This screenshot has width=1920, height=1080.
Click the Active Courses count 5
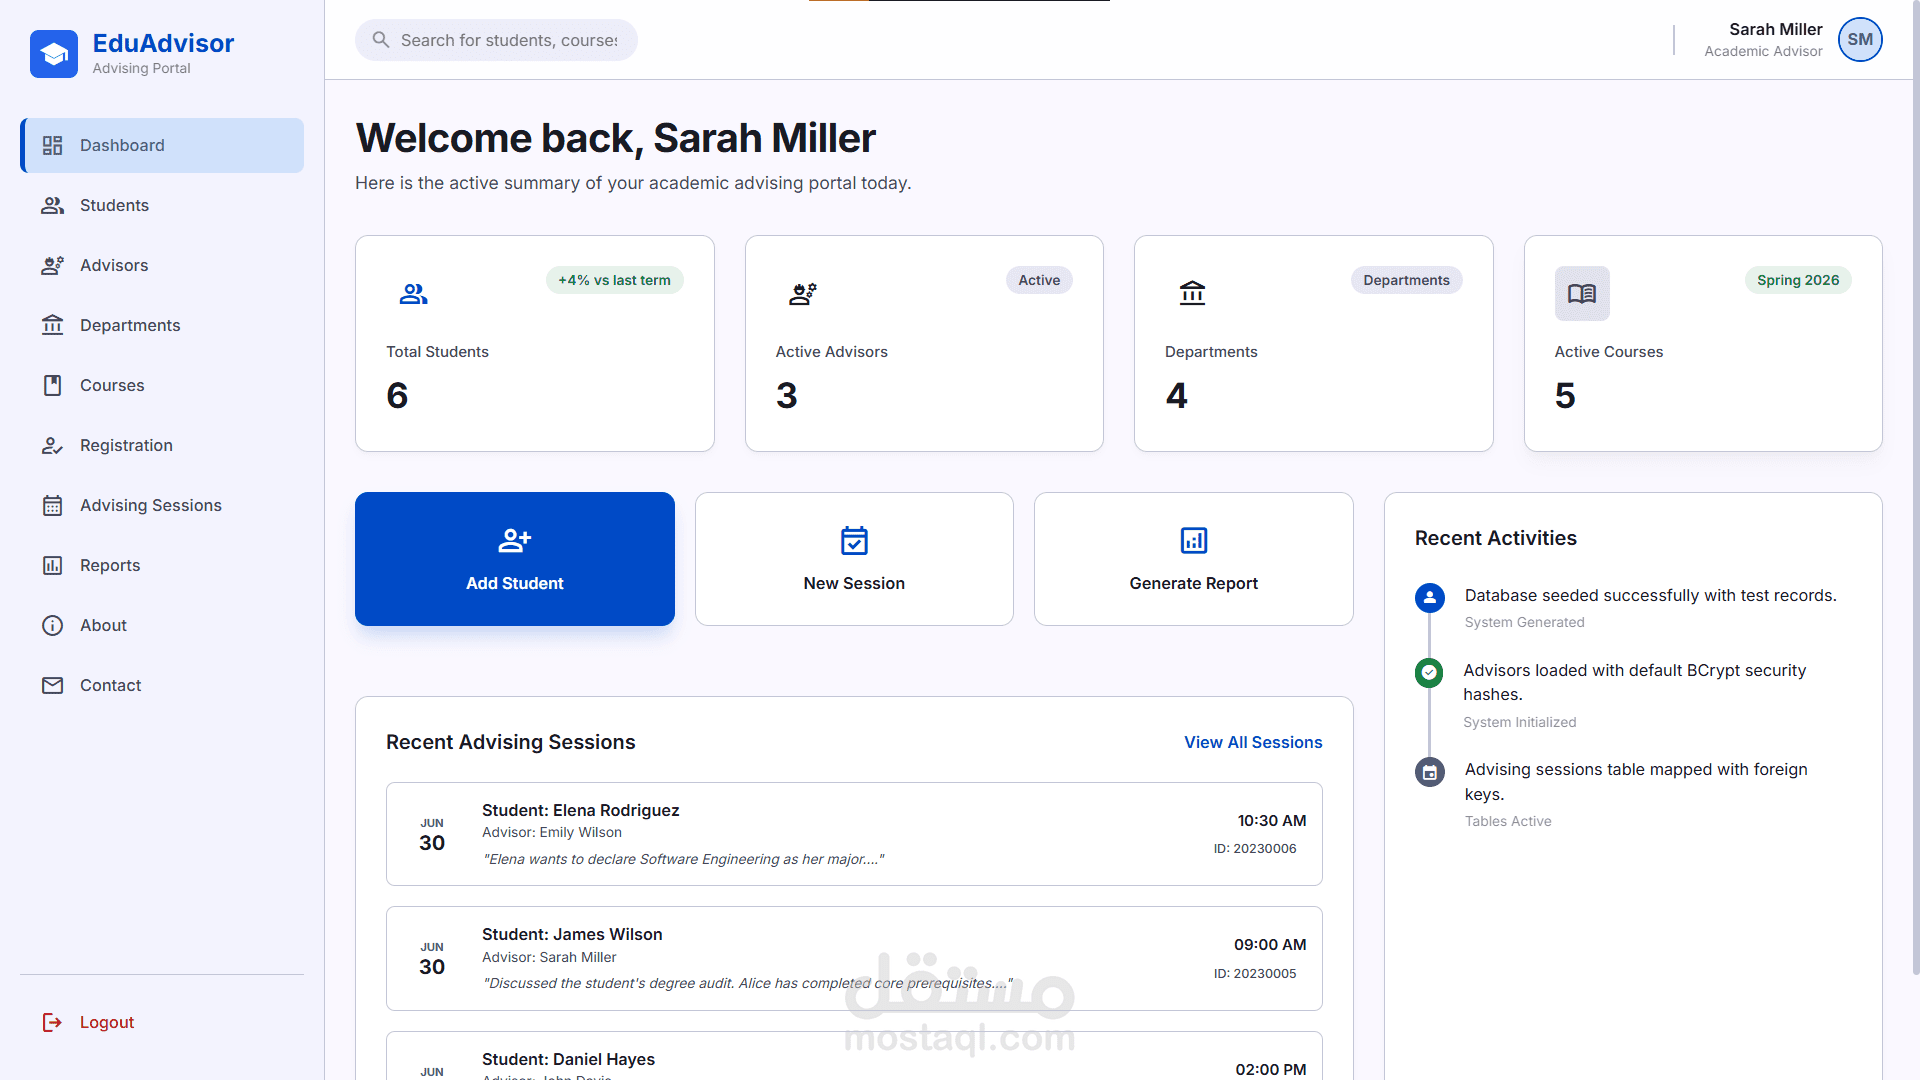click(x=1565, y=396)
